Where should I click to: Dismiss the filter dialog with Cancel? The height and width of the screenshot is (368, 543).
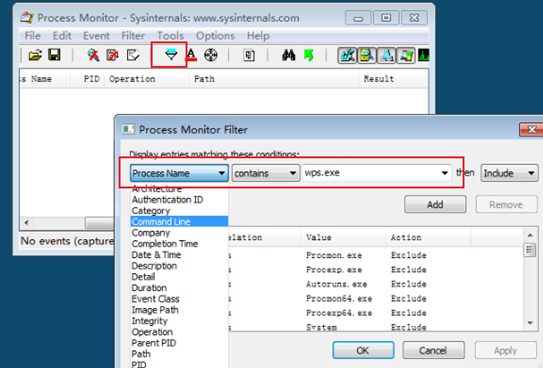point(433,350)
